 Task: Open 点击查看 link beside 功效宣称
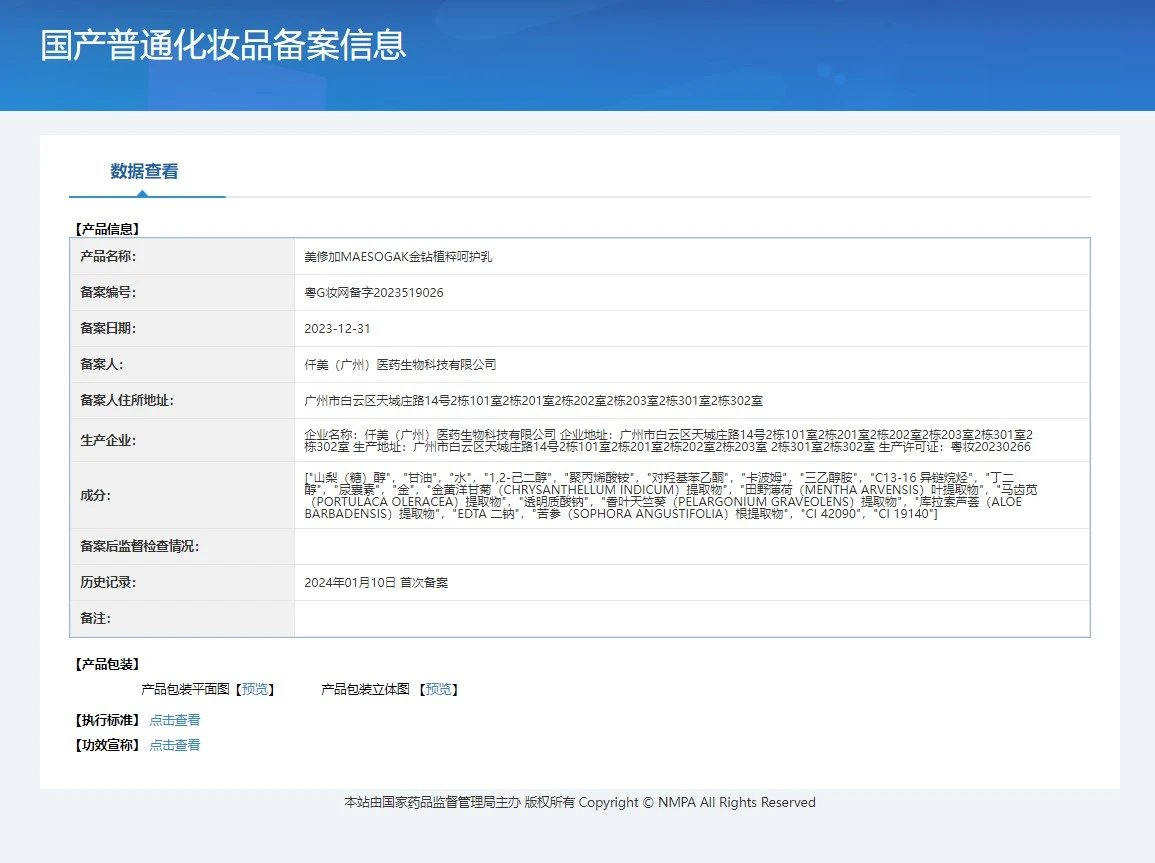pos(175,745)
